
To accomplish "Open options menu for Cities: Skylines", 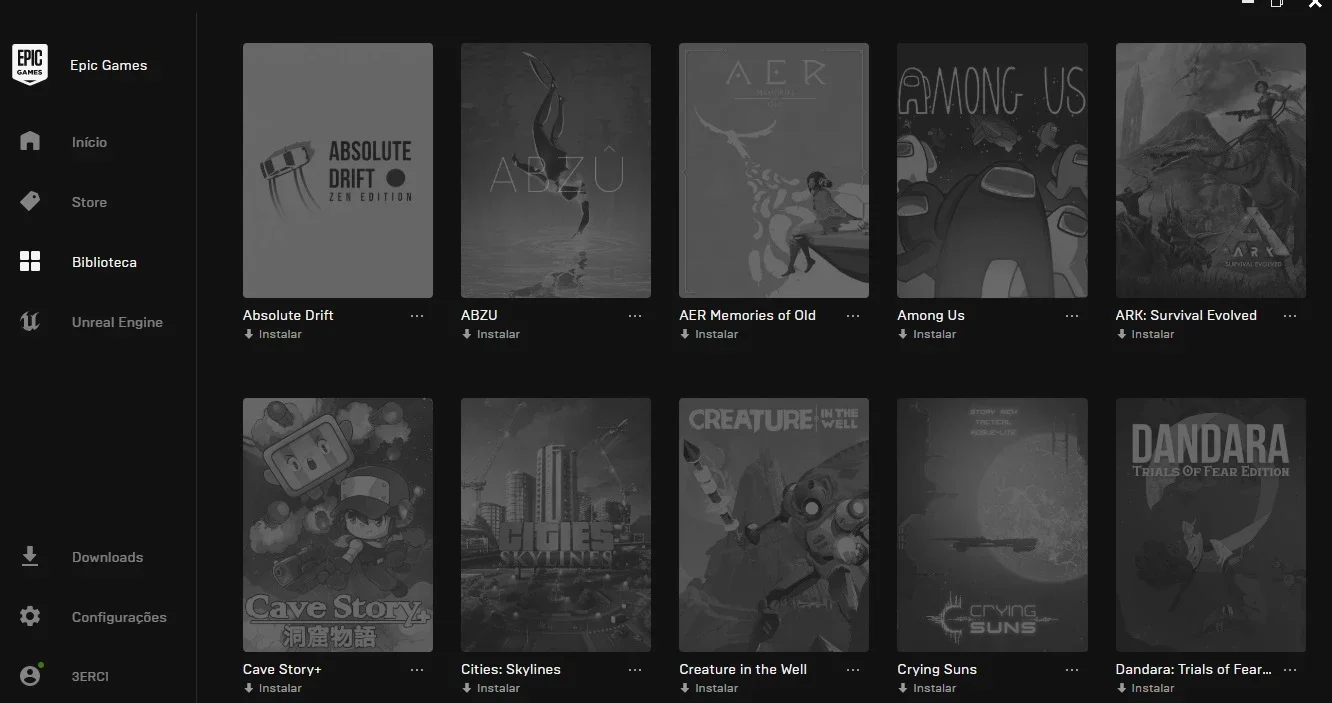I will 635,669.
